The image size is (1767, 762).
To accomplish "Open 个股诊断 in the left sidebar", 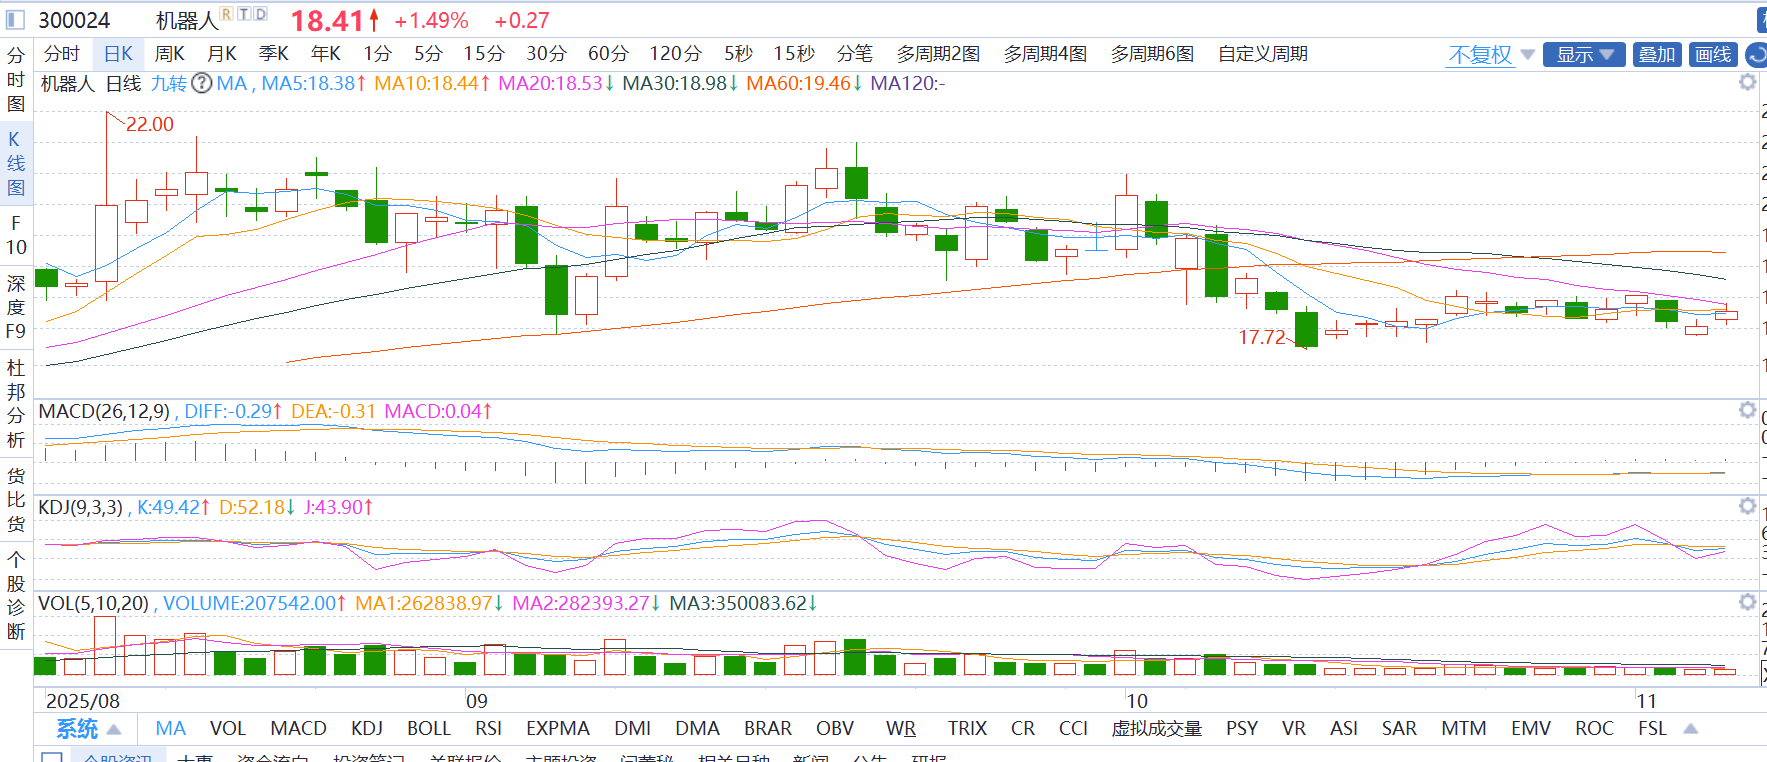I will (x=16, y=595).
